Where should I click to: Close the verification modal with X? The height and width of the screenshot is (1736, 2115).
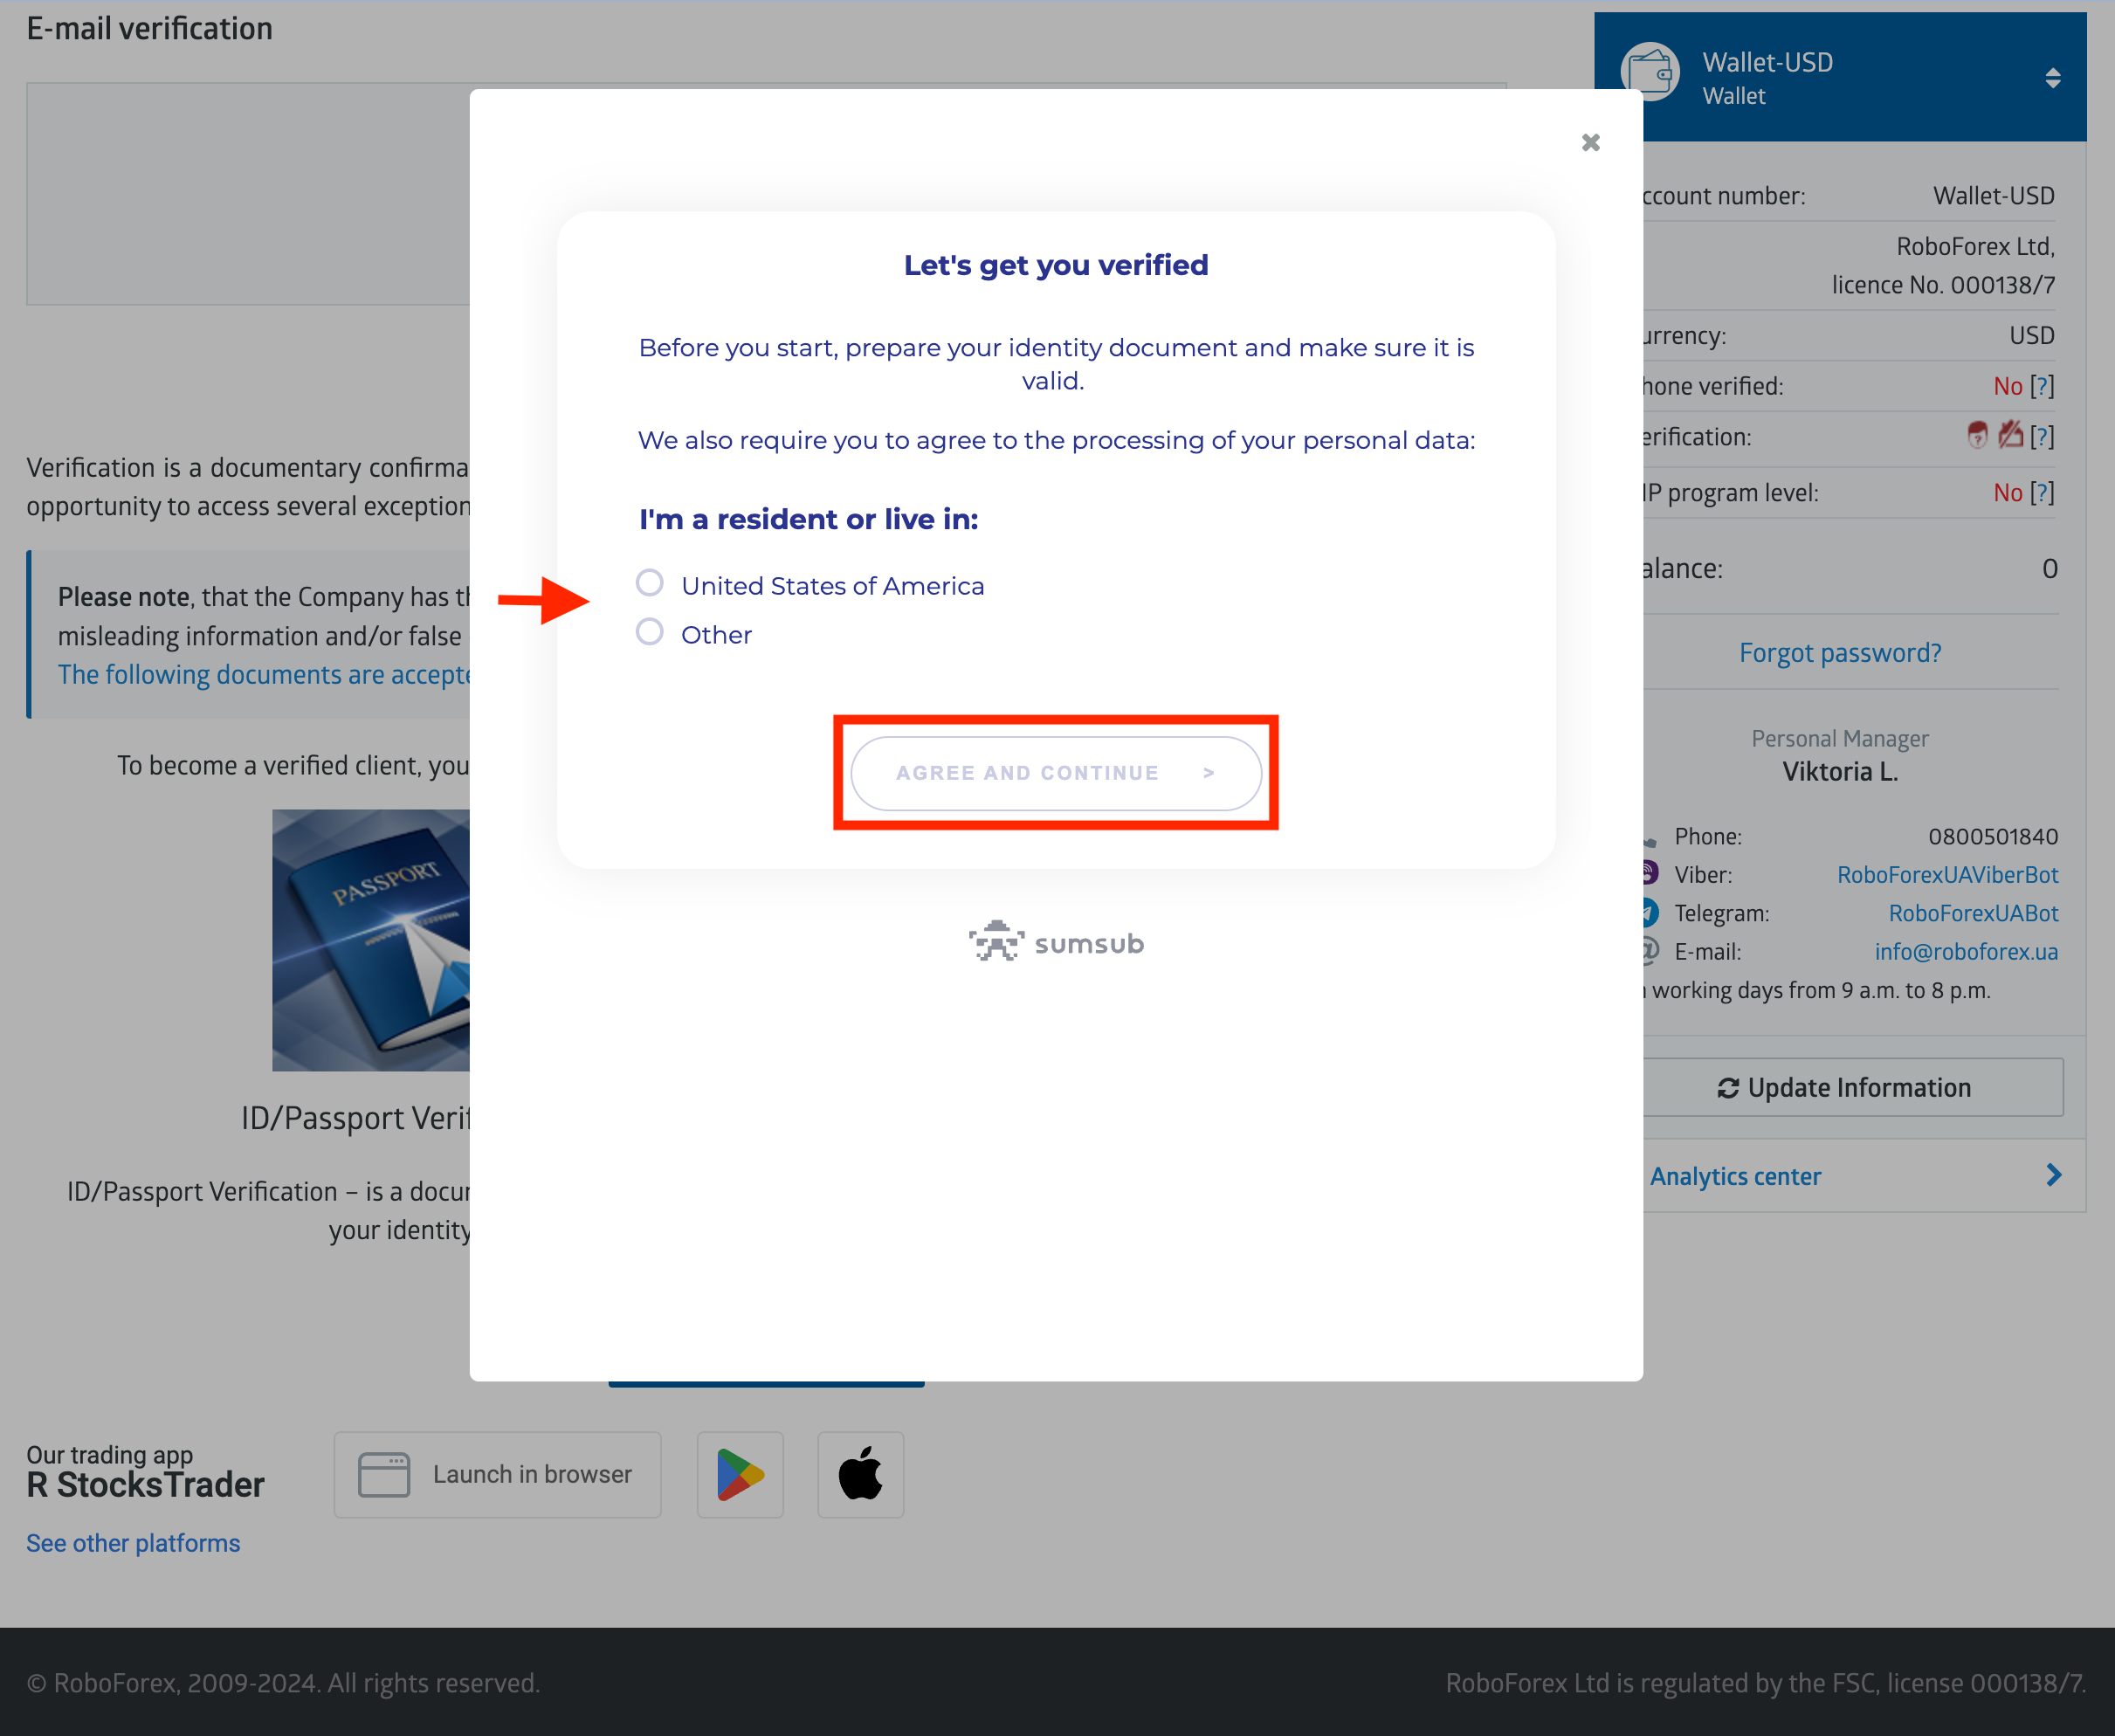click(1590, 142)
